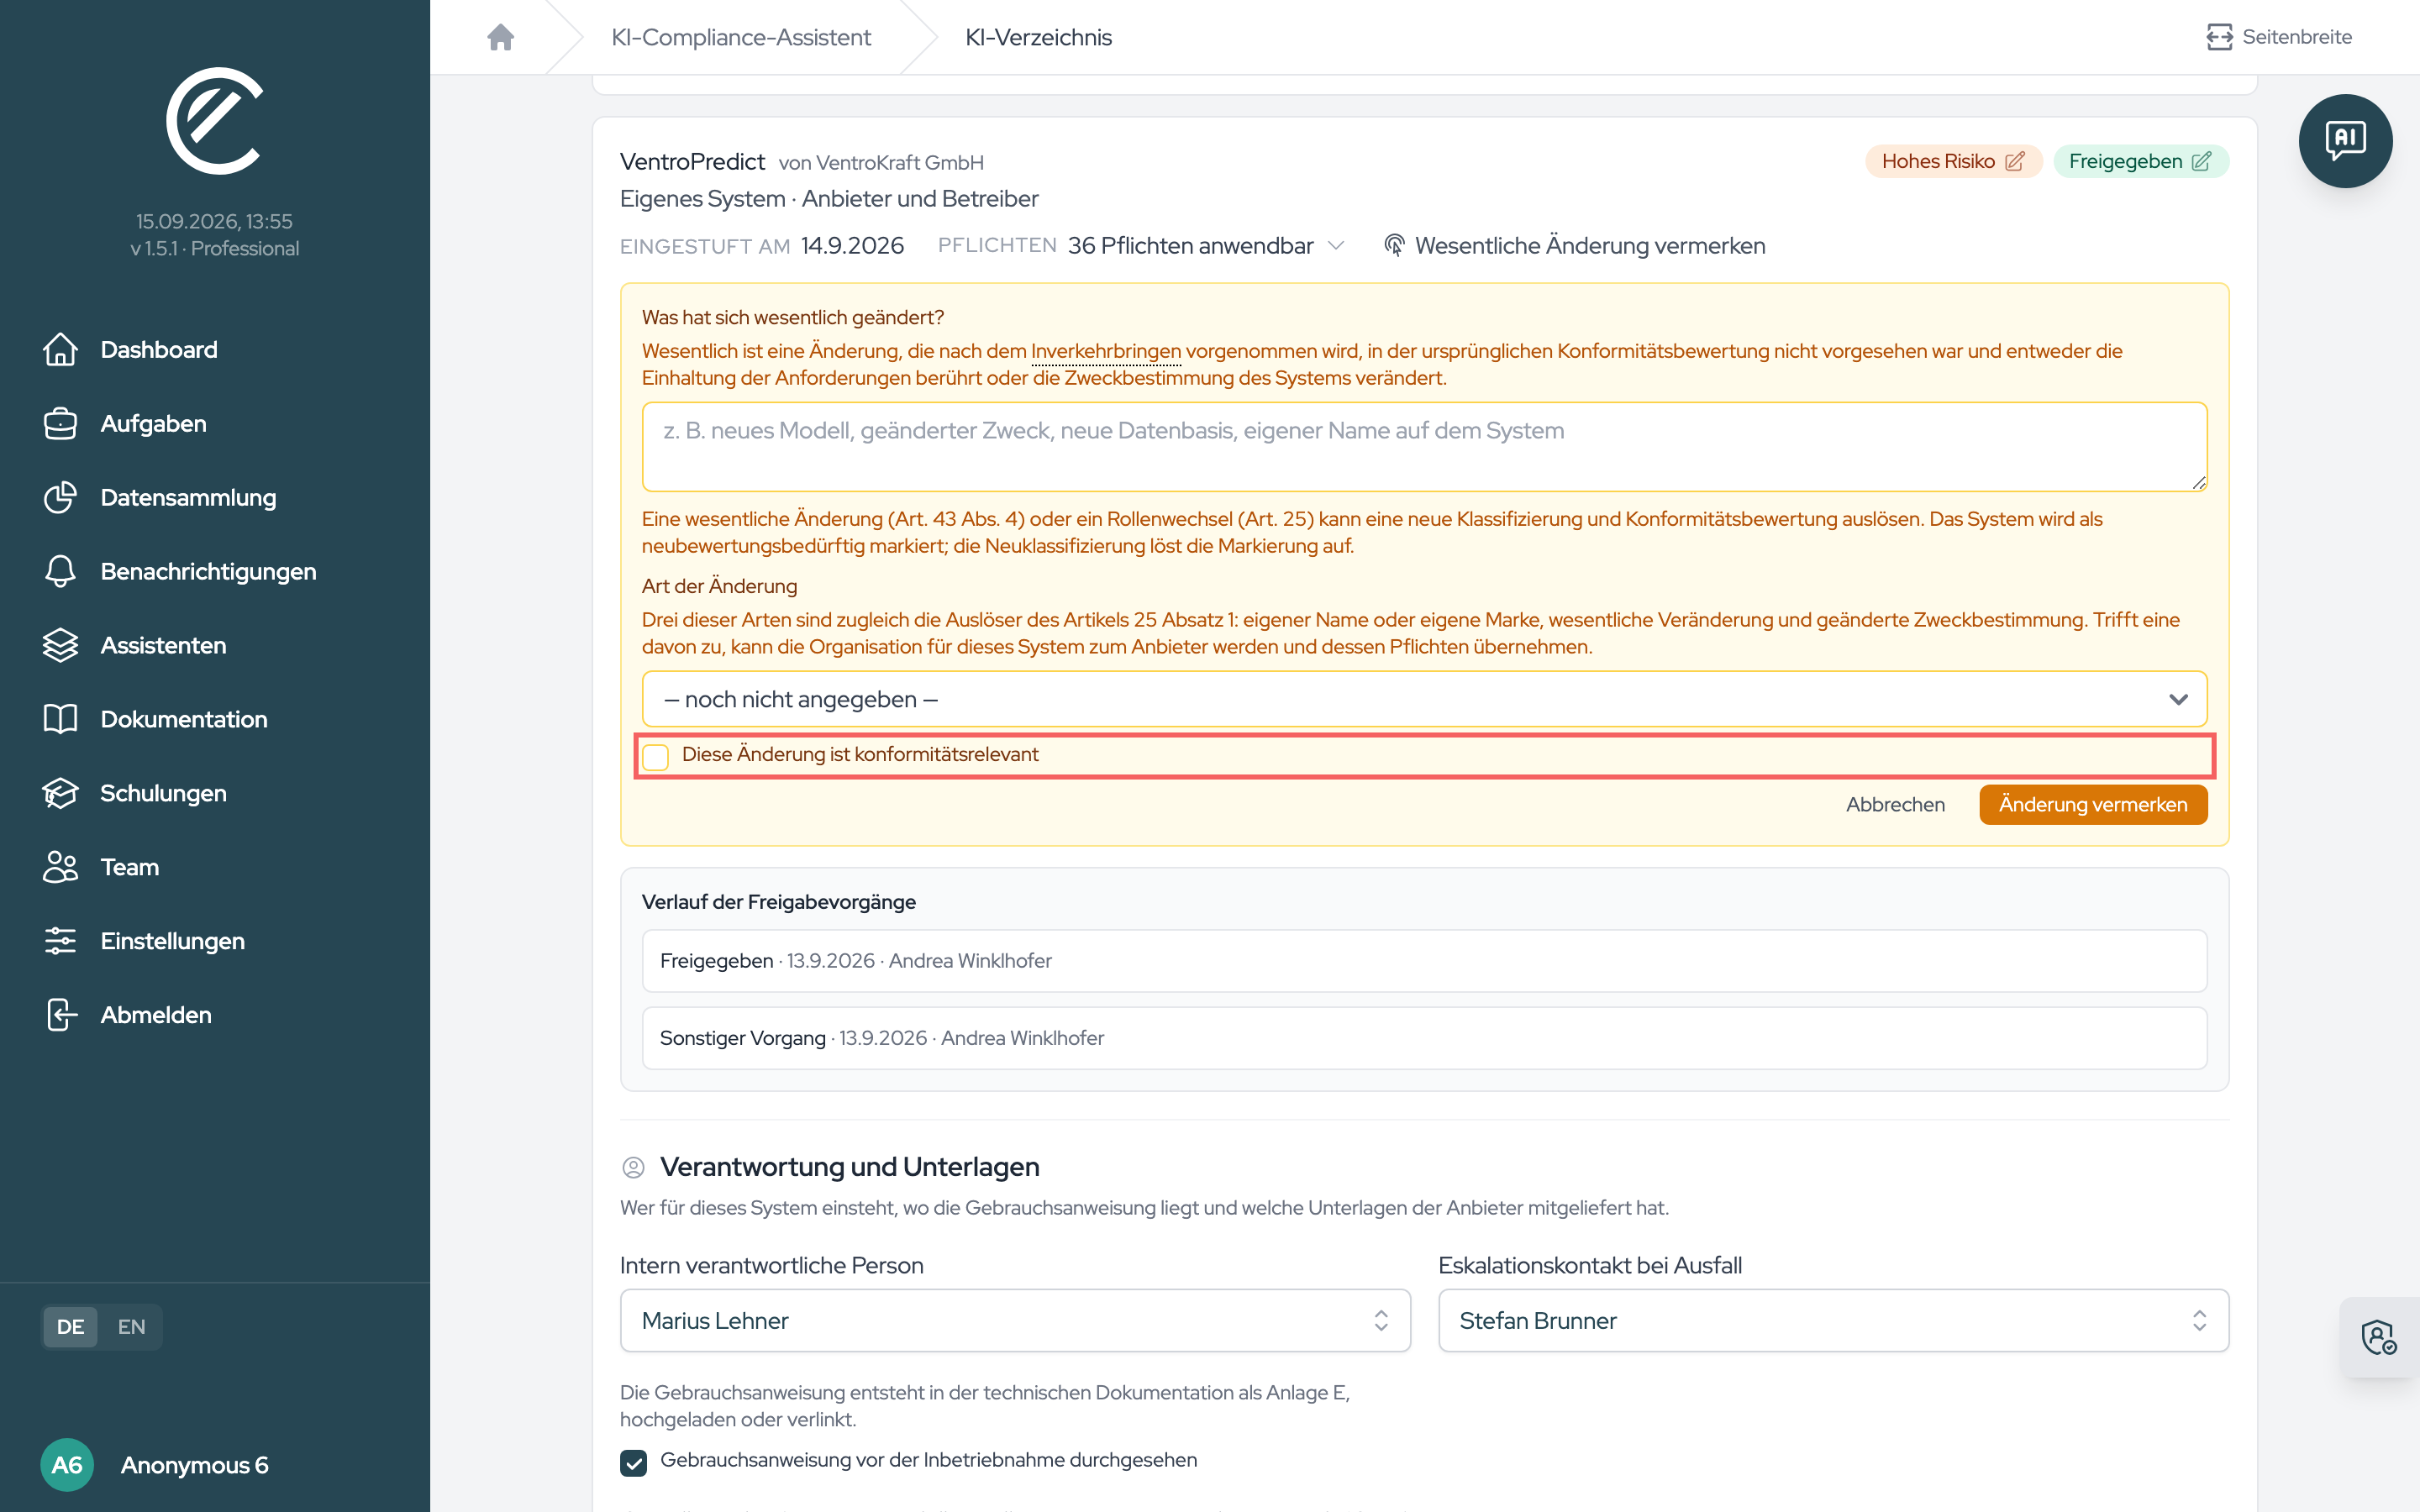
Task: Open the home breadcrumb icon
Action: 501,37
